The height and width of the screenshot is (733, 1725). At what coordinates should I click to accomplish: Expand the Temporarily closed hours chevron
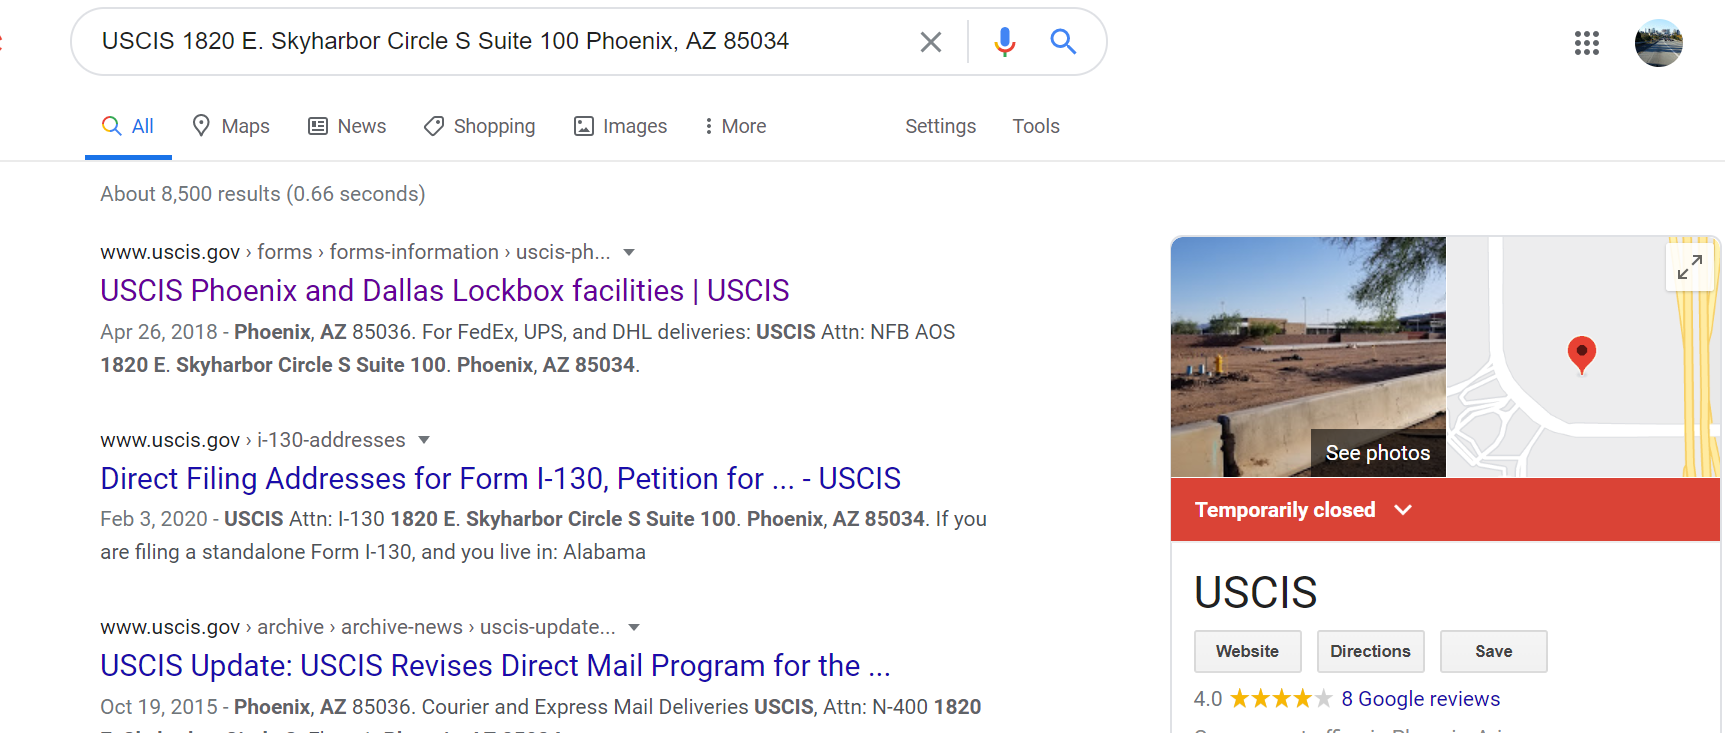point(1403,510)
